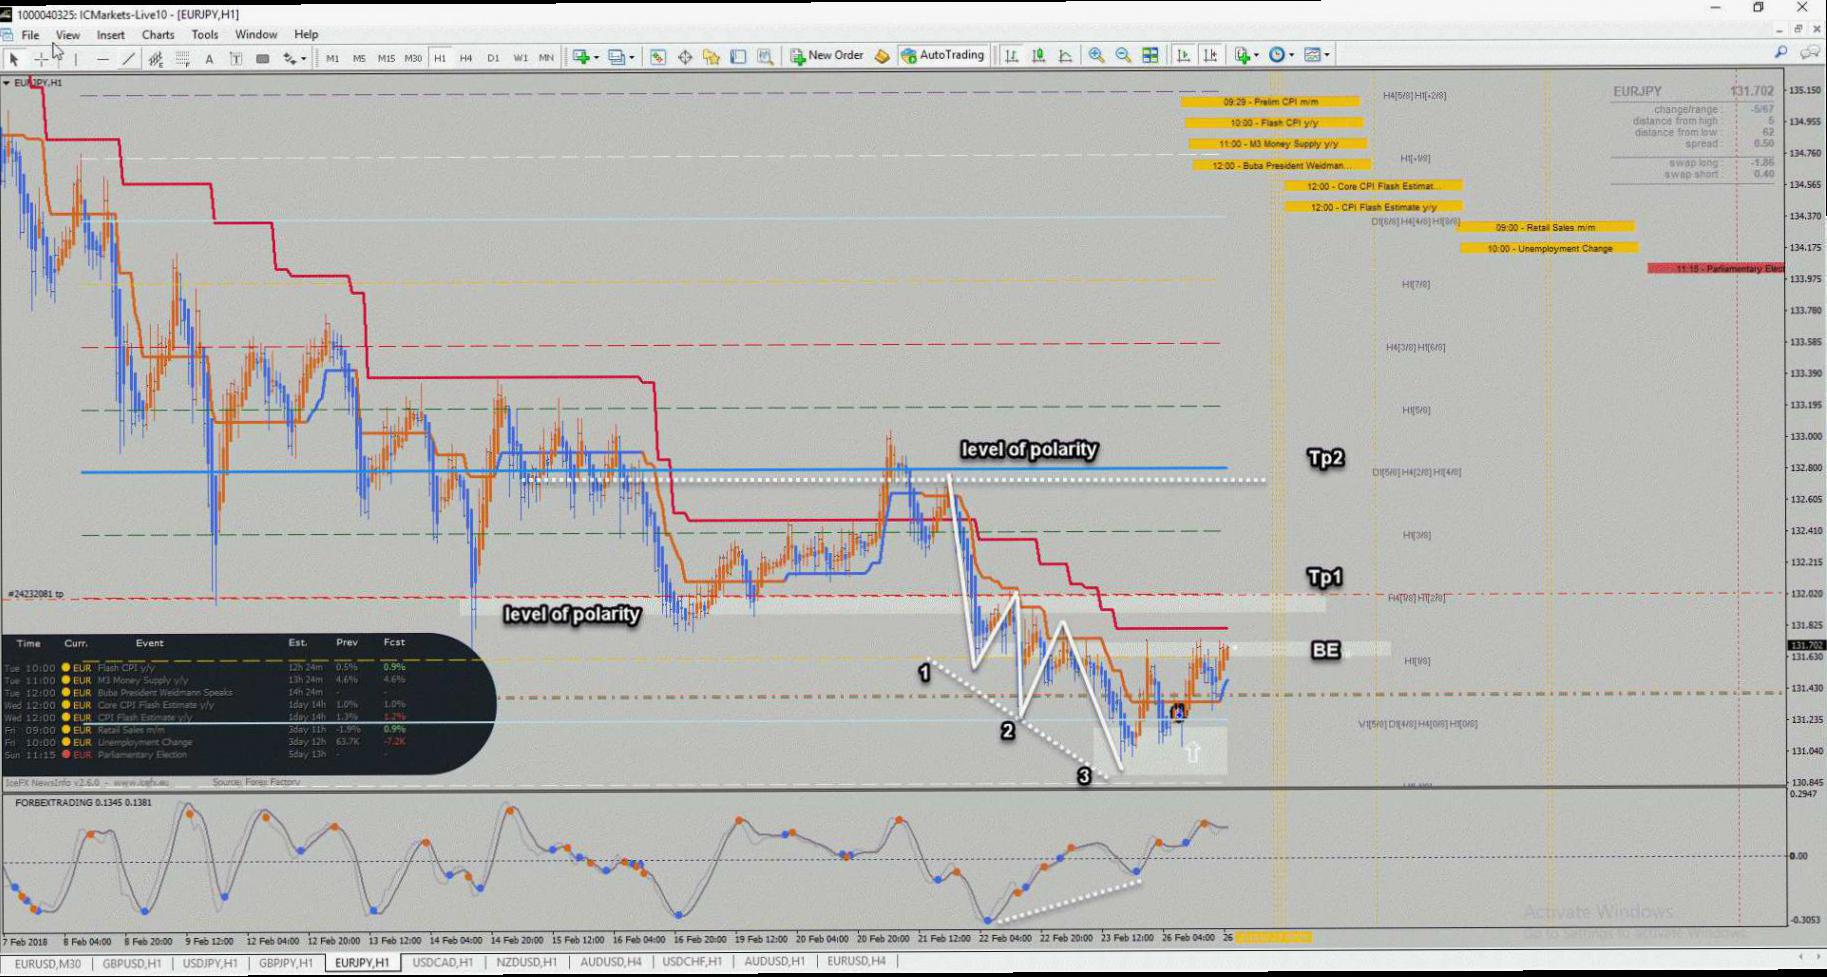Open the EURJPY,H1 chart corner triangle menu
The height and width of the screenshot is (977, 1827).
pyautogui.click(x=7, y=83)
